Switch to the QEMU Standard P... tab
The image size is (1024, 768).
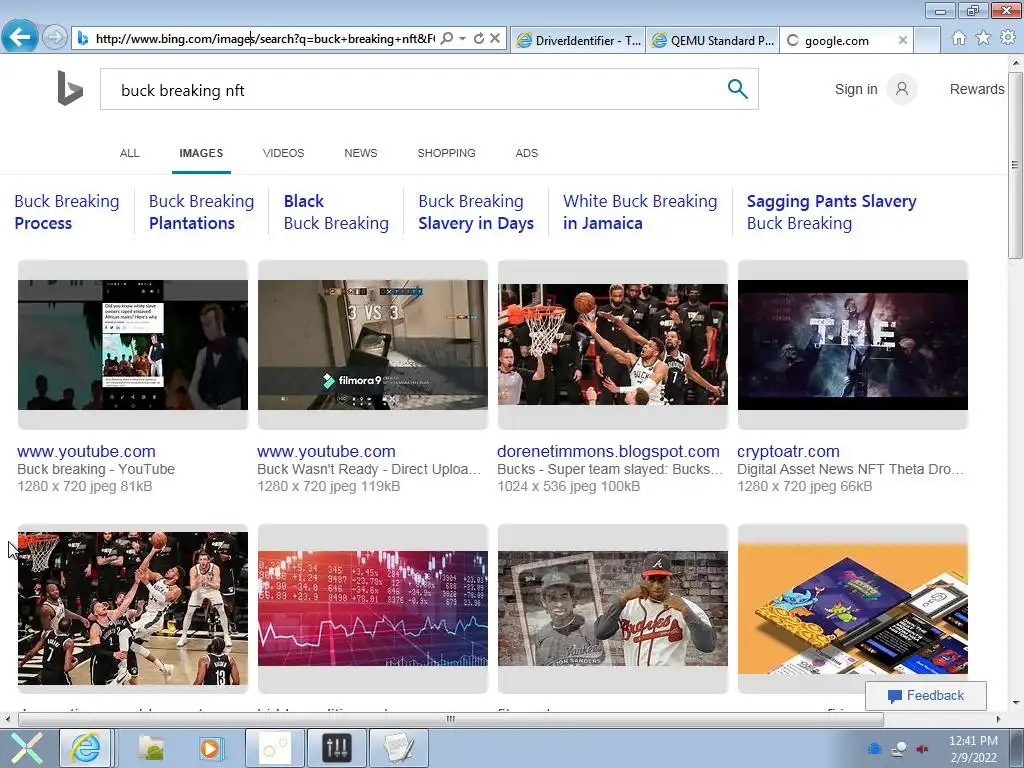pos(713,40)
